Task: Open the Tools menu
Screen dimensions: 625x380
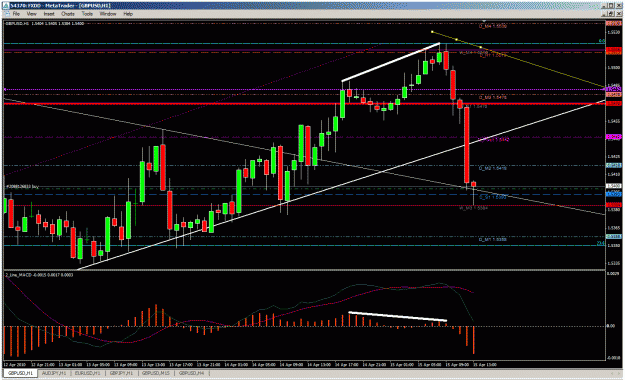Action: coord(87,14)
